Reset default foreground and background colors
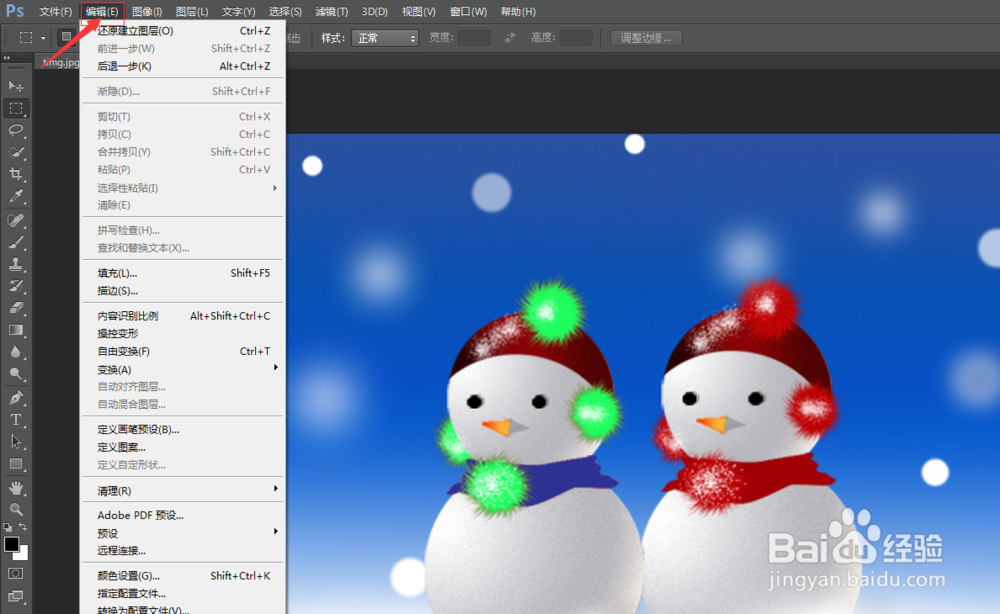Screen dimensions: 1000x614 (x=8, y=527)
